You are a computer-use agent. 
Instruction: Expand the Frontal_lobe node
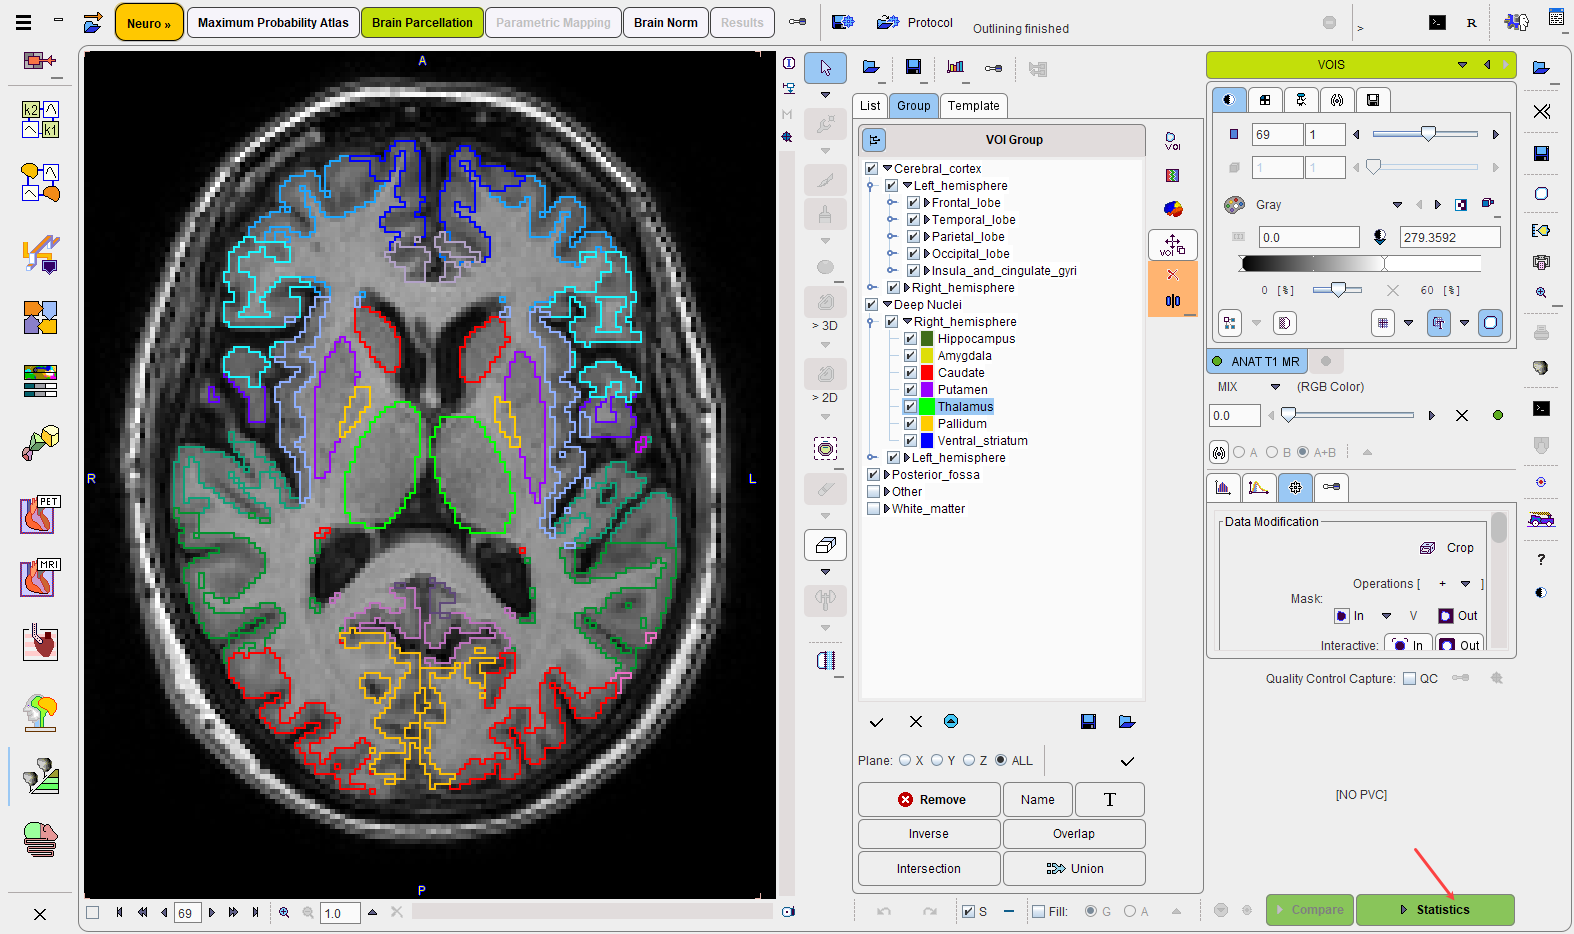pos(927,203)
